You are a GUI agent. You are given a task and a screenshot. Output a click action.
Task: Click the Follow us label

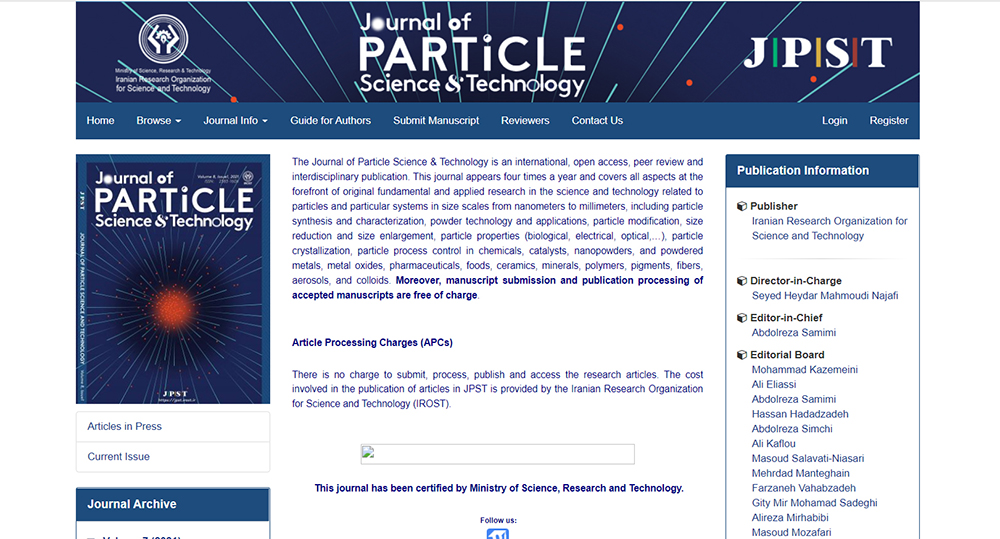coord(498,521)
